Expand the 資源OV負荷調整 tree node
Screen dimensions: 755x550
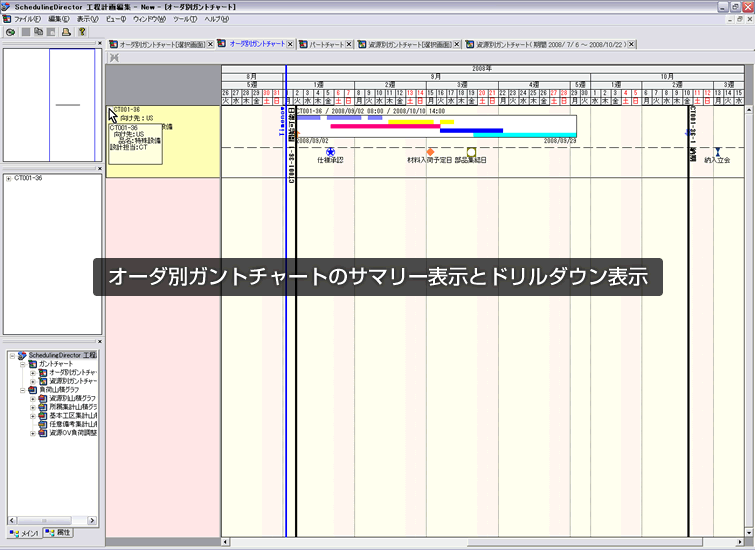[33, 433]
